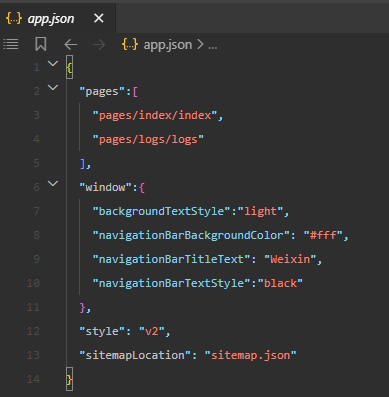Click line number 3 in gutter

click(x=37, y=115)
